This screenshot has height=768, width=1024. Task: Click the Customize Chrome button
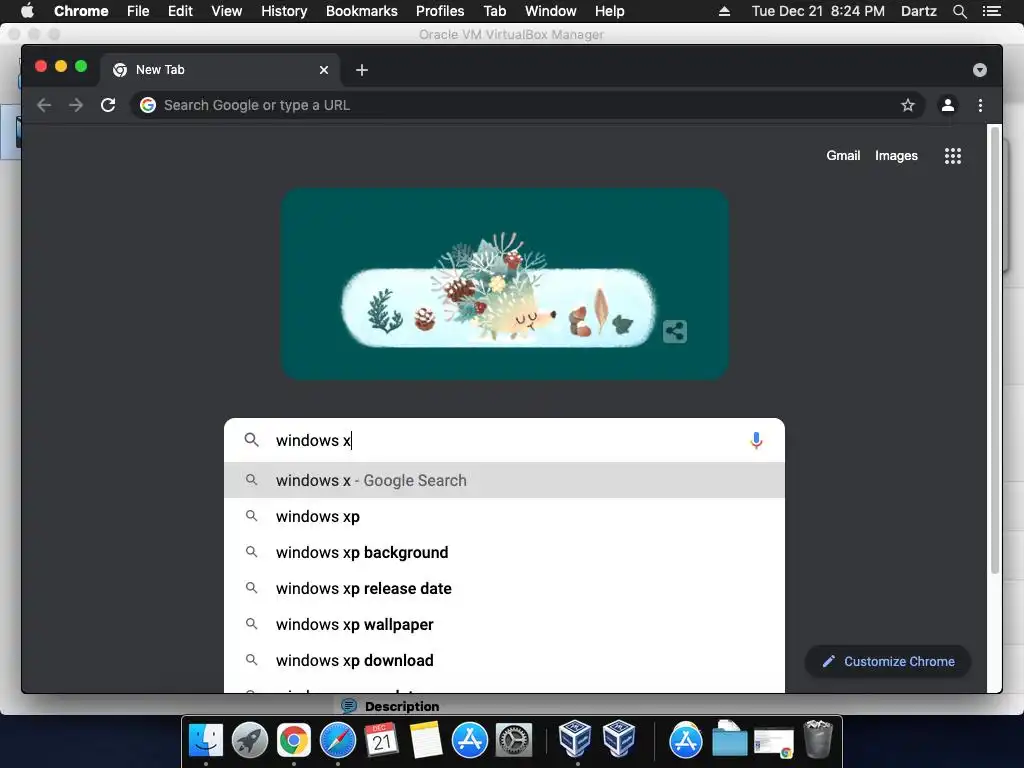[888, 662]
